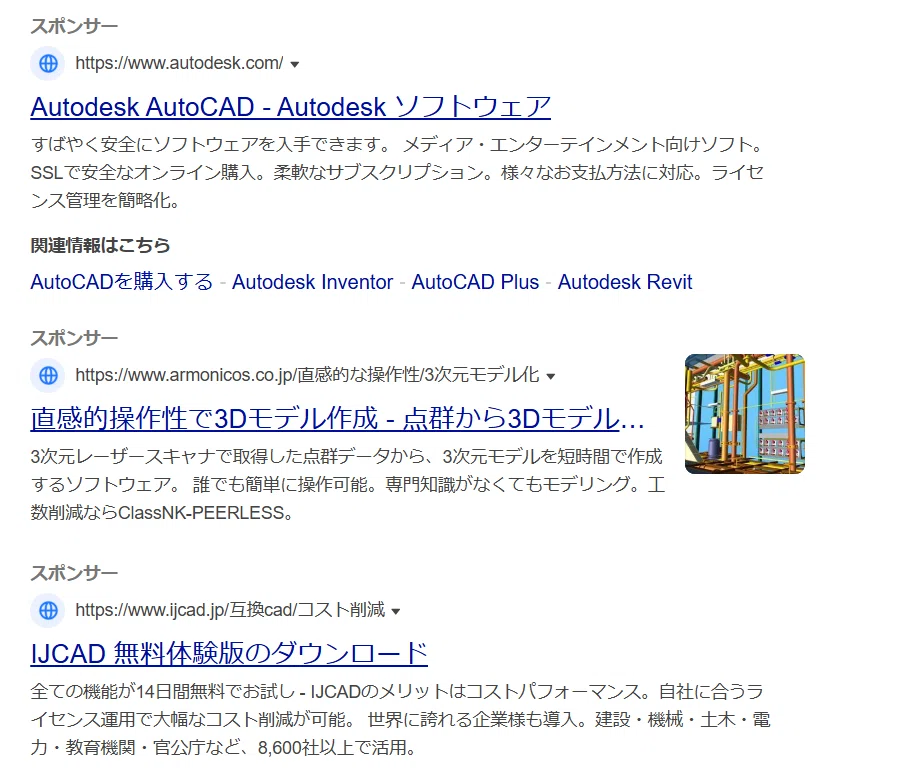Viewport: 921px width, 778px height.
Task: Click the globe icon beside ijcad.jp URL
Action: [48, 610]
